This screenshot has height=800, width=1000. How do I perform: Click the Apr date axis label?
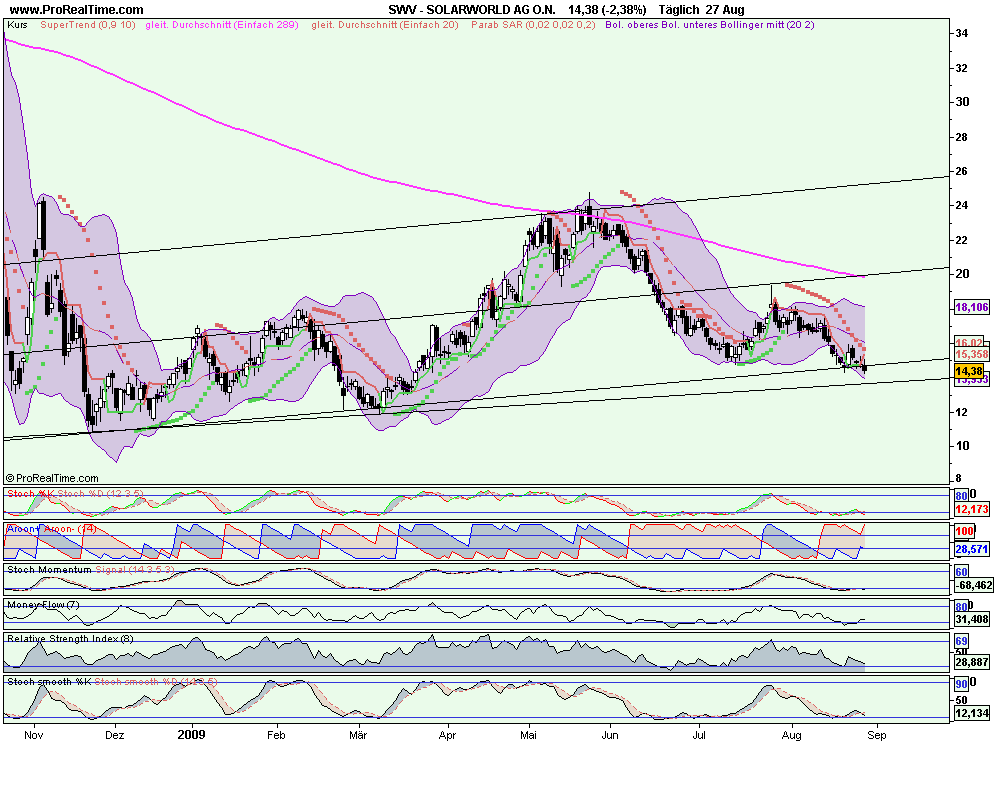pos(448,735)
